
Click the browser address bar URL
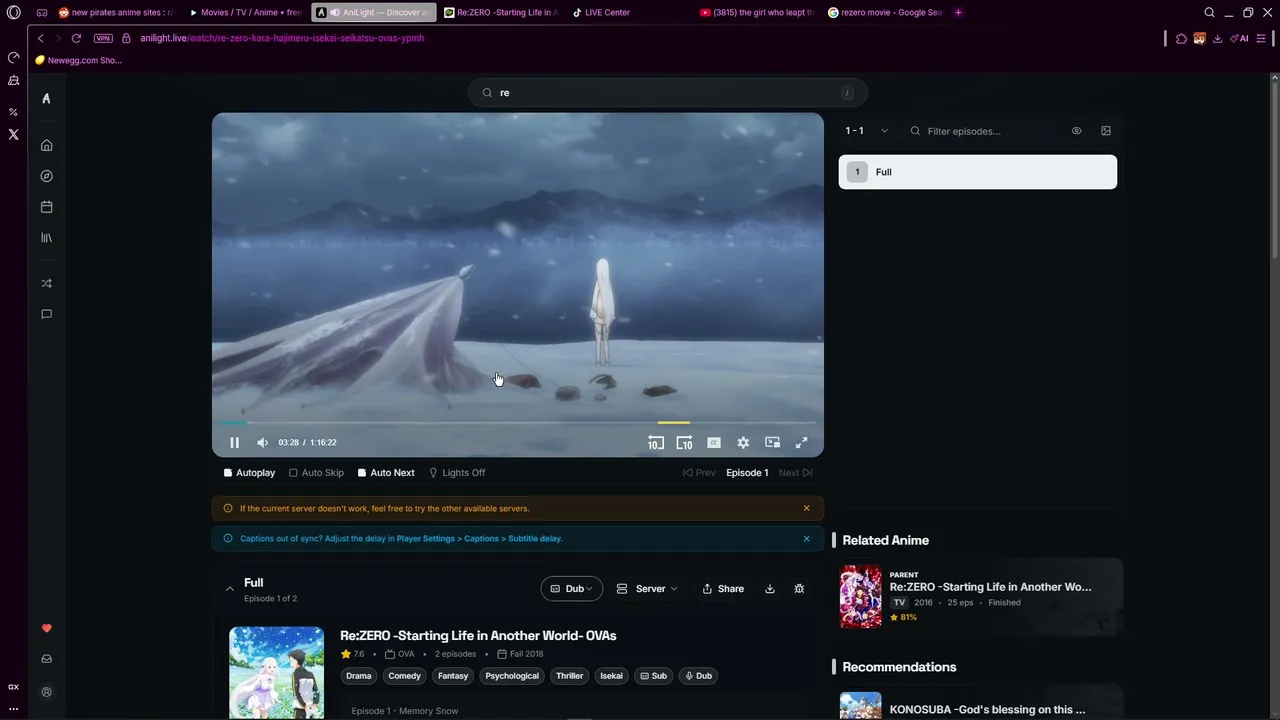coord(282,38)
